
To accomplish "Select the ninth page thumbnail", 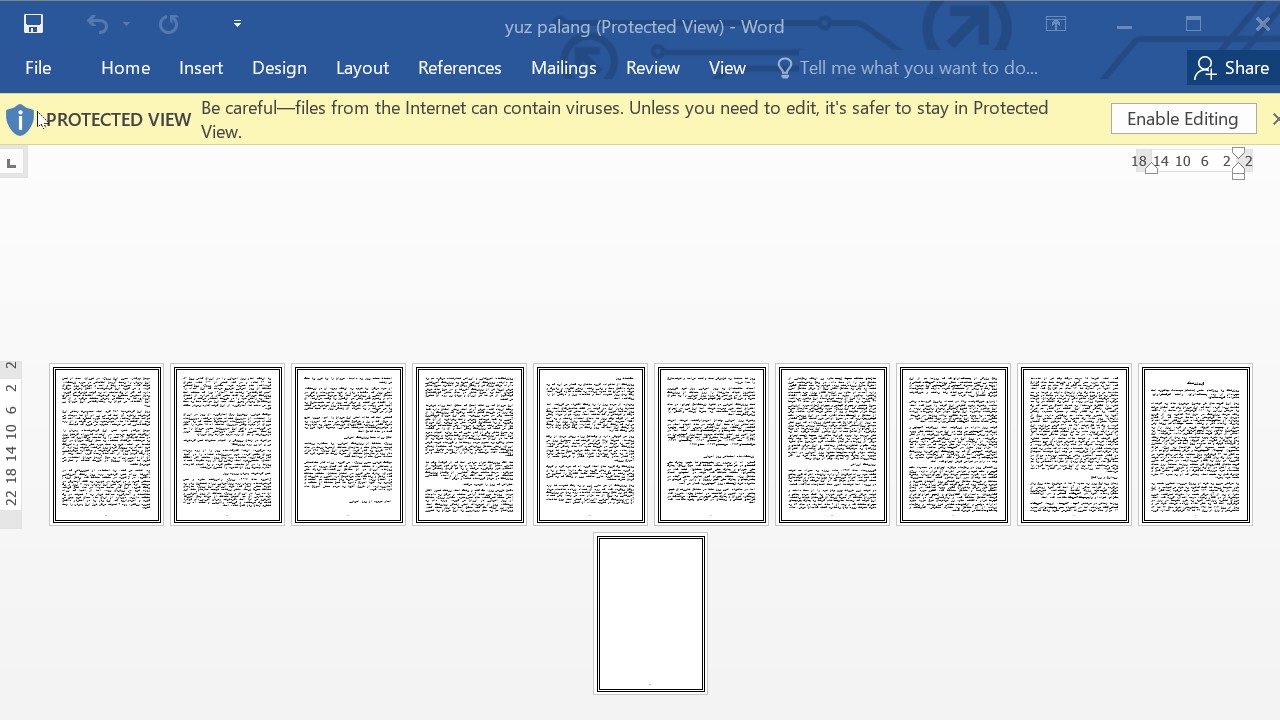I will (1075, 445).
